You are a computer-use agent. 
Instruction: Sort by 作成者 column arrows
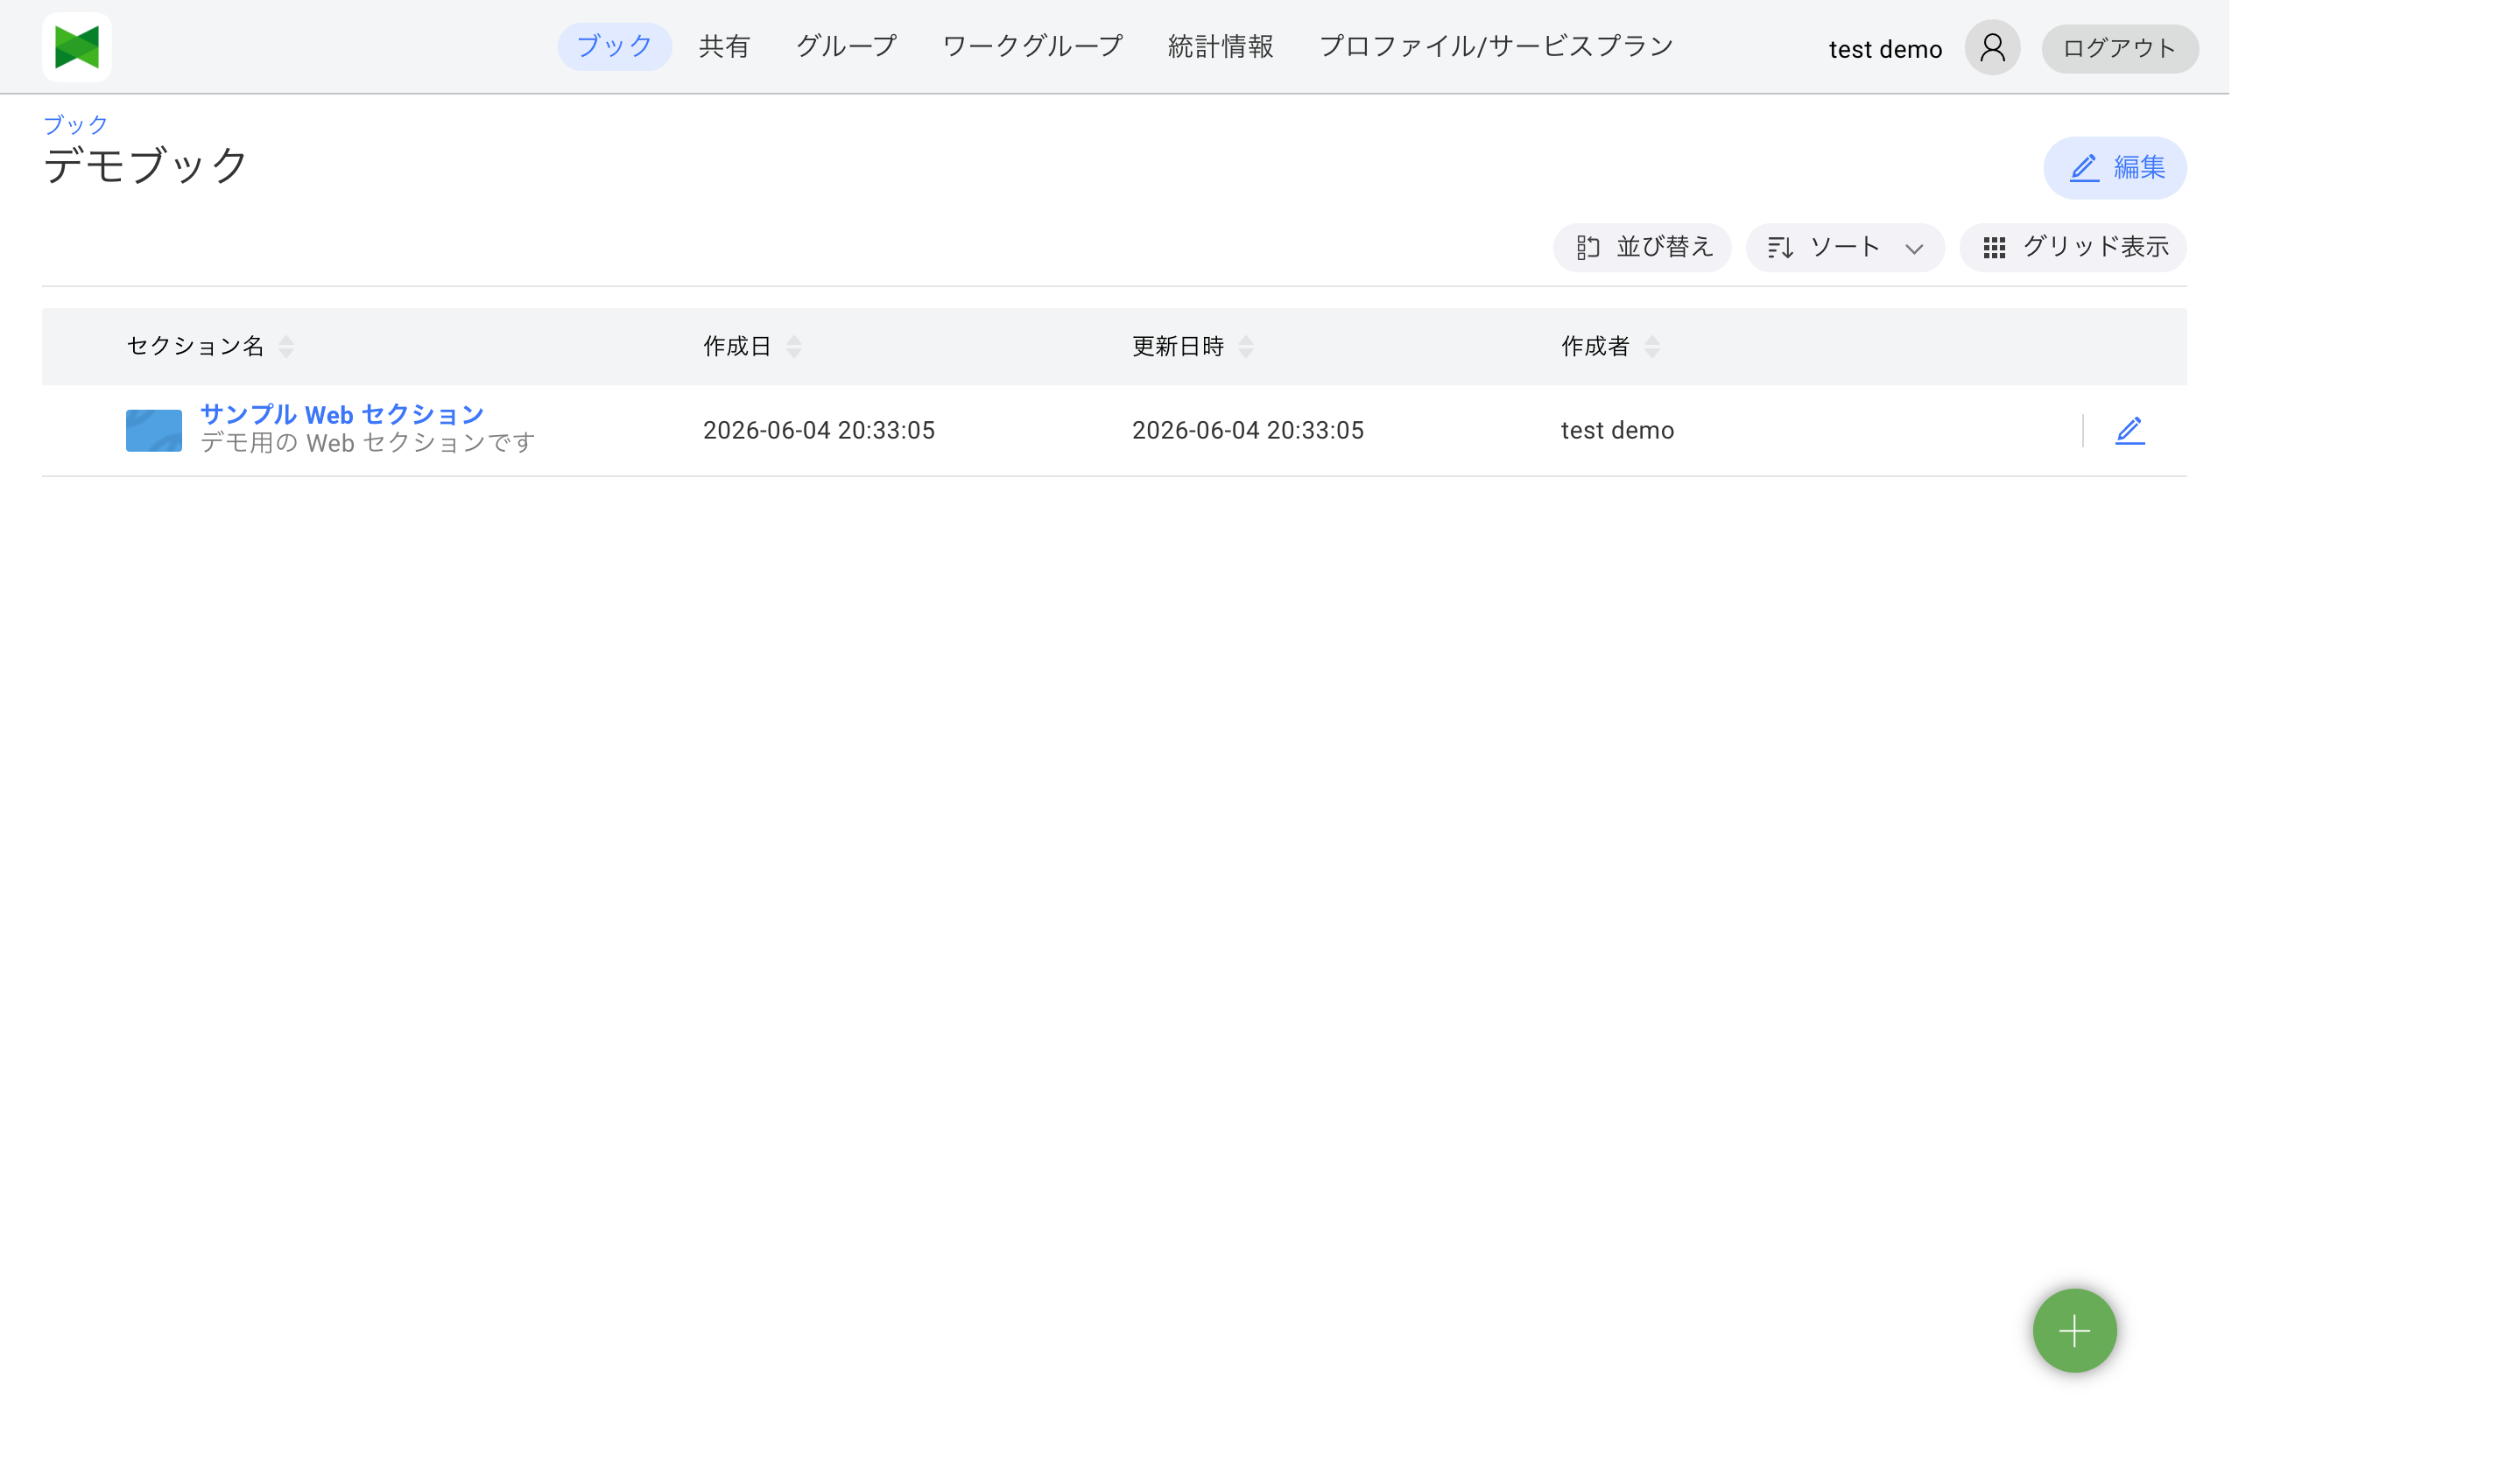(x=1652, y=346)
